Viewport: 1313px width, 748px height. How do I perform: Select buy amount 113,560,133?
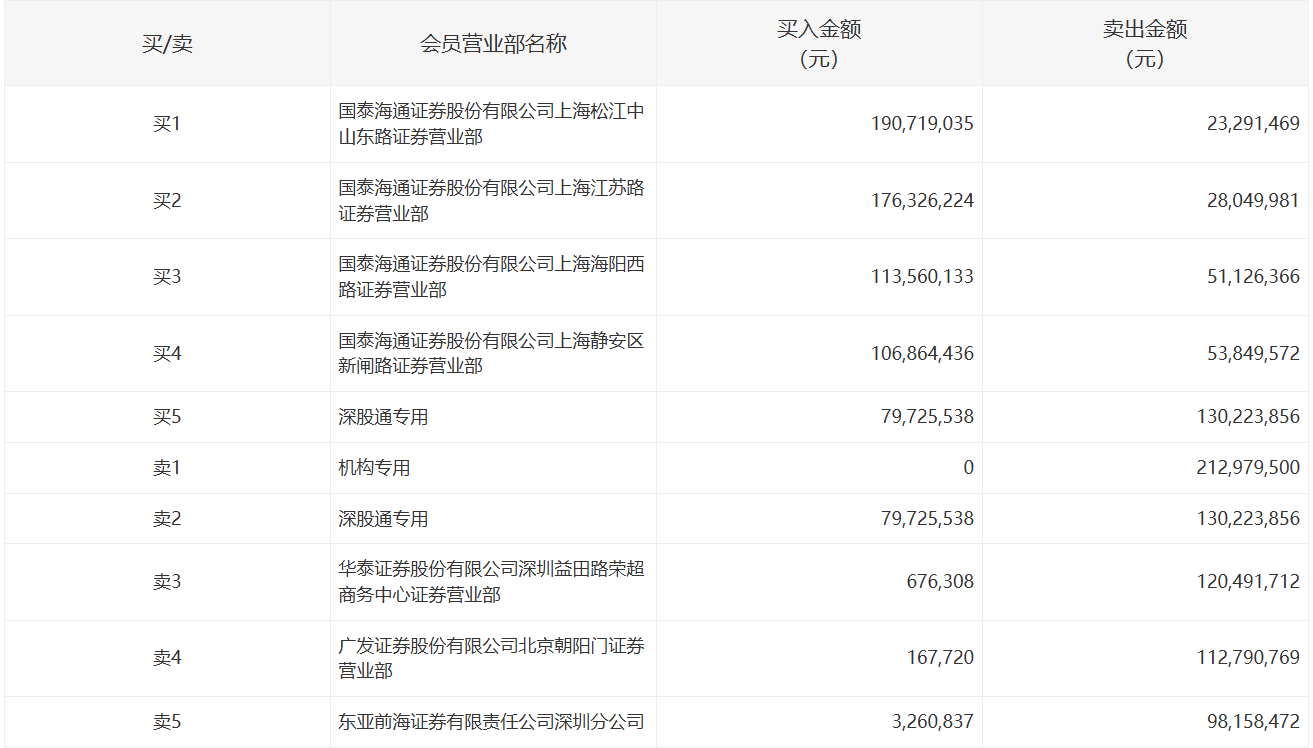click(x=922, y=277)
